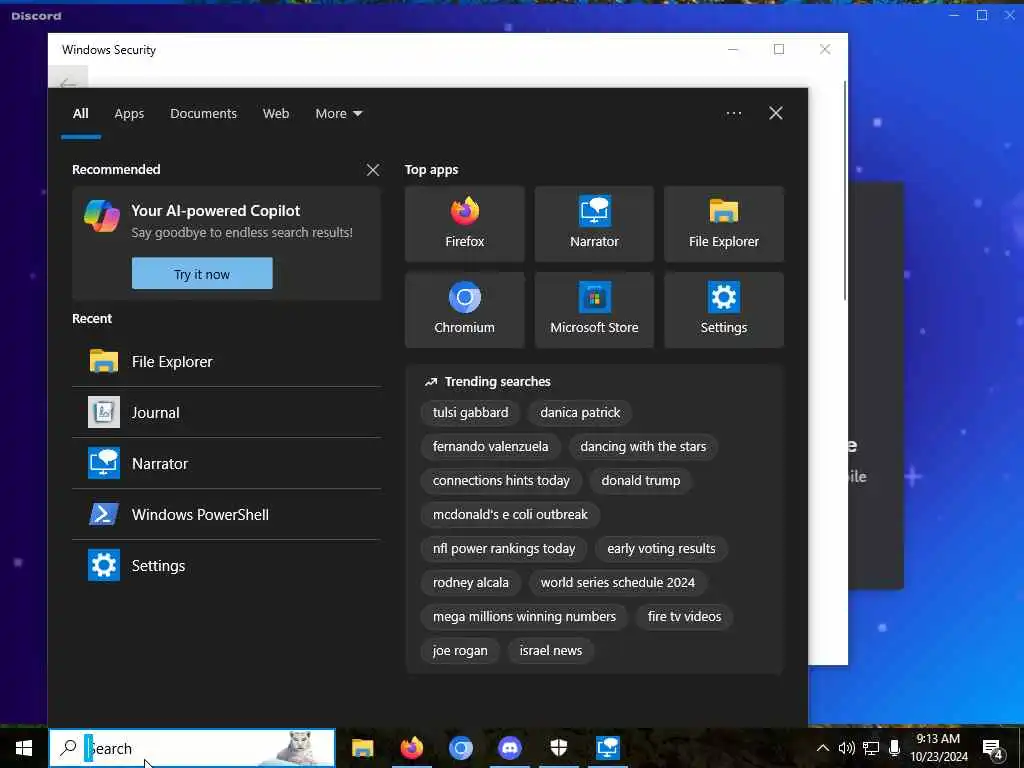Screen dimensions: 1024x768
Task: Search trending topic joe rogan
Action: [460, 650]
